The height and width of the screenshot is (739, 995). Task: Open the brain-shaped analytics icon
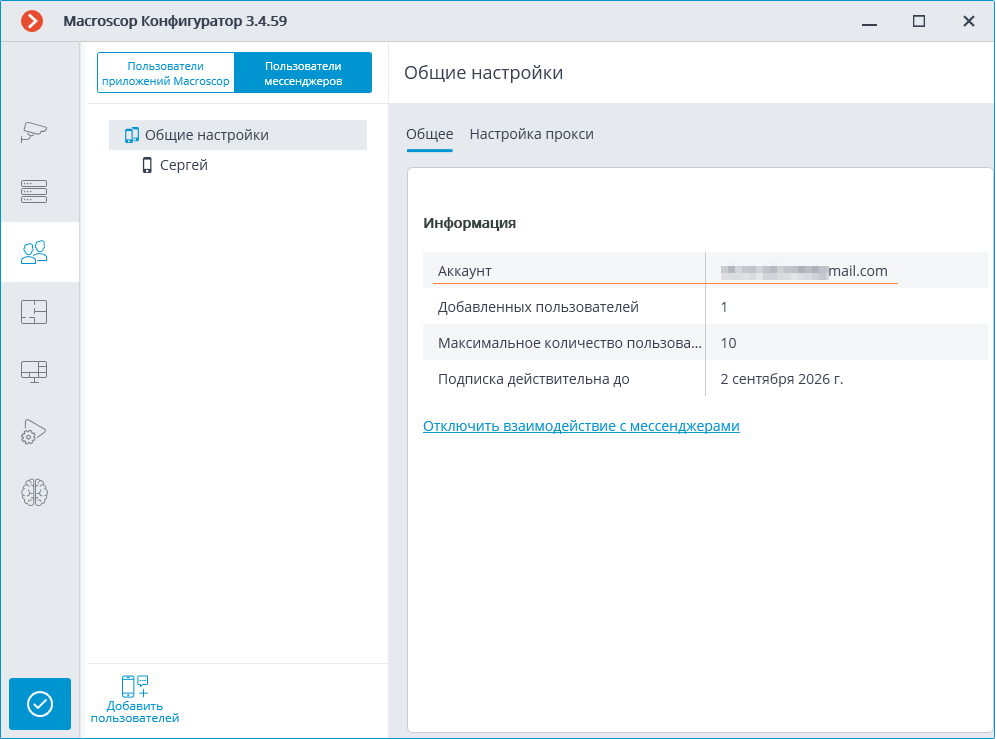(x=35, y=492)
